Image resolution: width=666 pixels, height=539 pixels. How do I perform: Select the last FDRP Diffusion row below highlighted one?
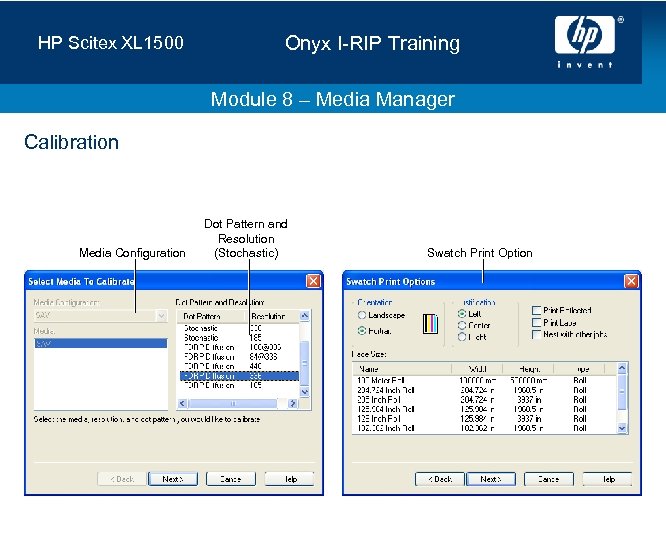(238, 385)
